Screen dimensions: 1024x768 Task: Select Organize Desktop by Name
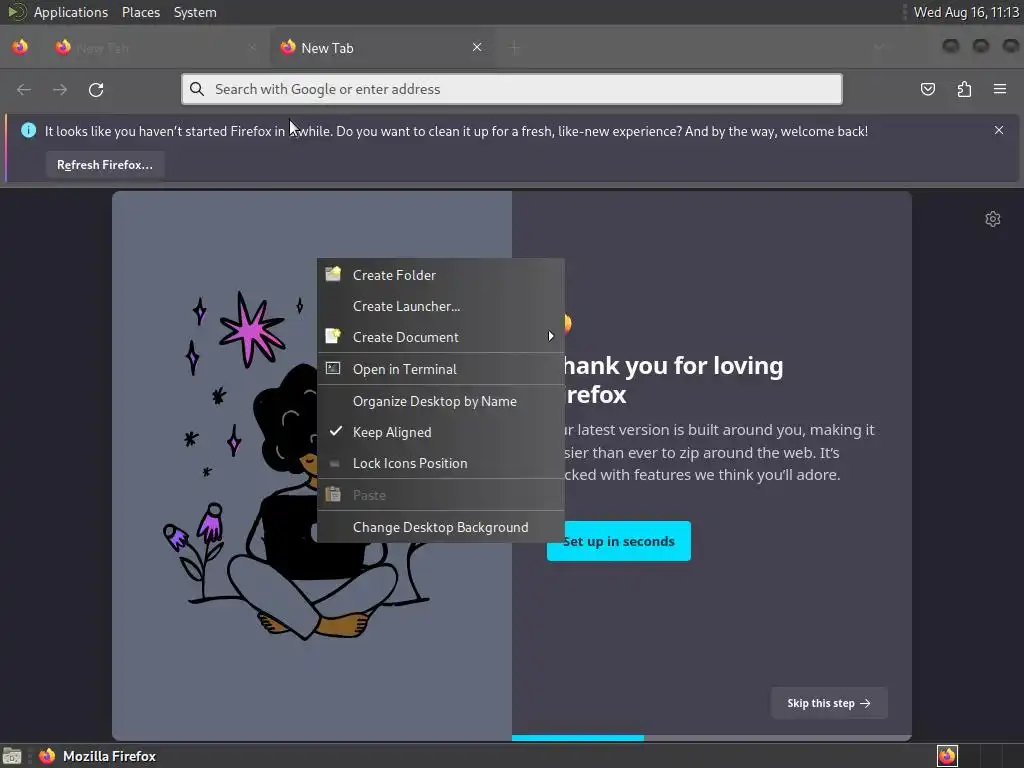click(x=441, y=401)
